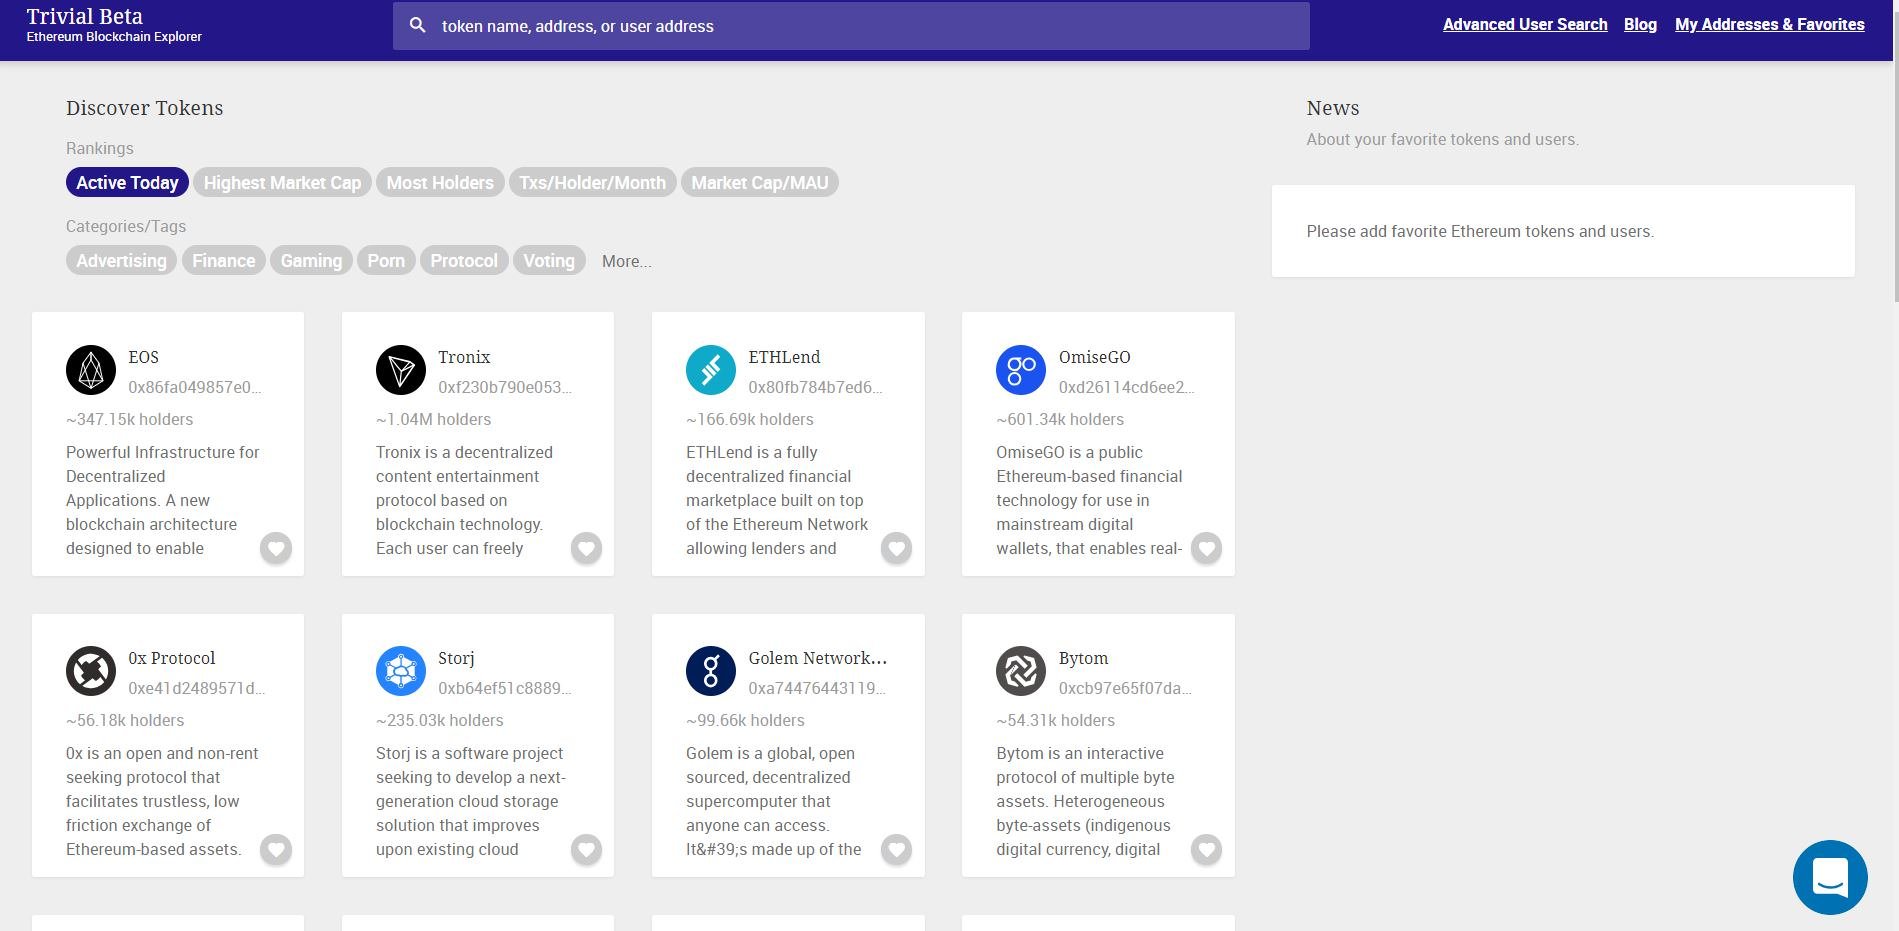The image size is (1899, 931).
Task: Favorite the EOS token with heart
Action: (x=276, y=548)
